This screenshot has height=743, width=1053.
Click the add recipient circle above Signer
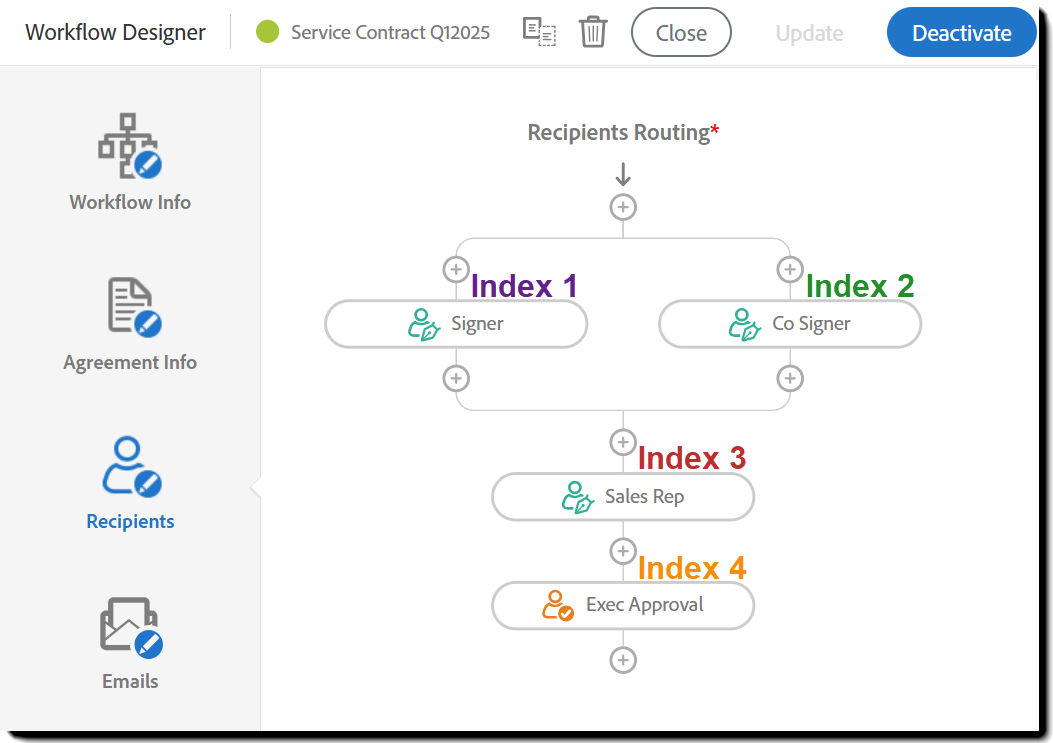(456, 269)
